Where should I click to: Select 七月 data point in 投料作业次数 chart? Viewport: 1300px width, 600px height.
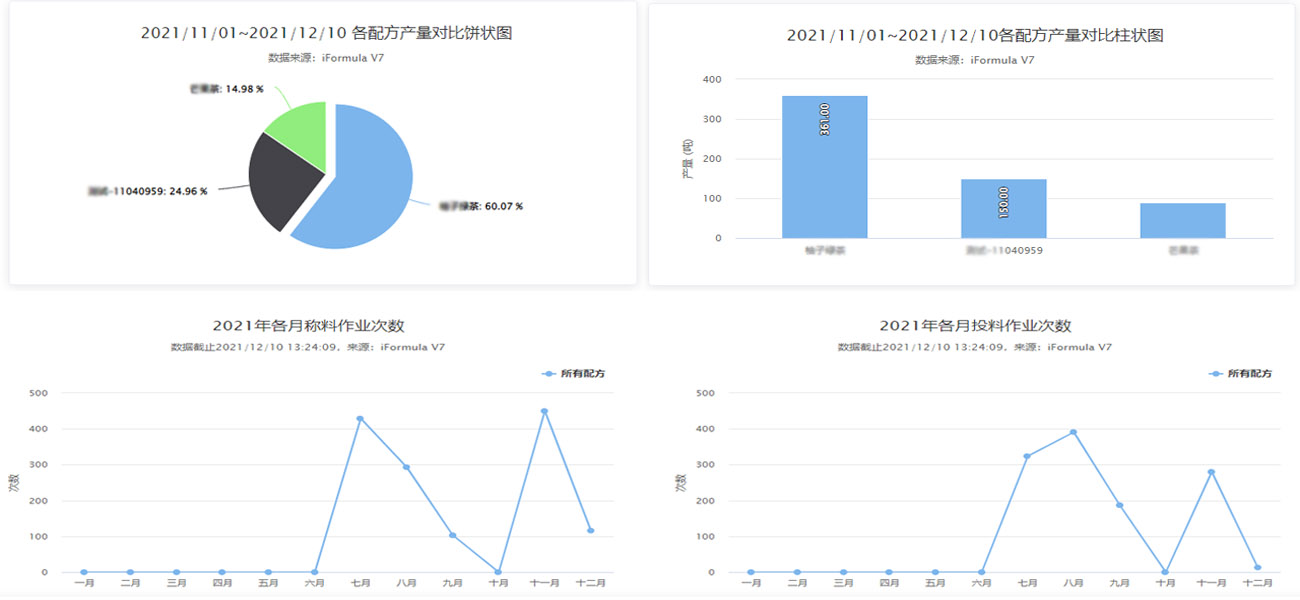point(1027,456)
